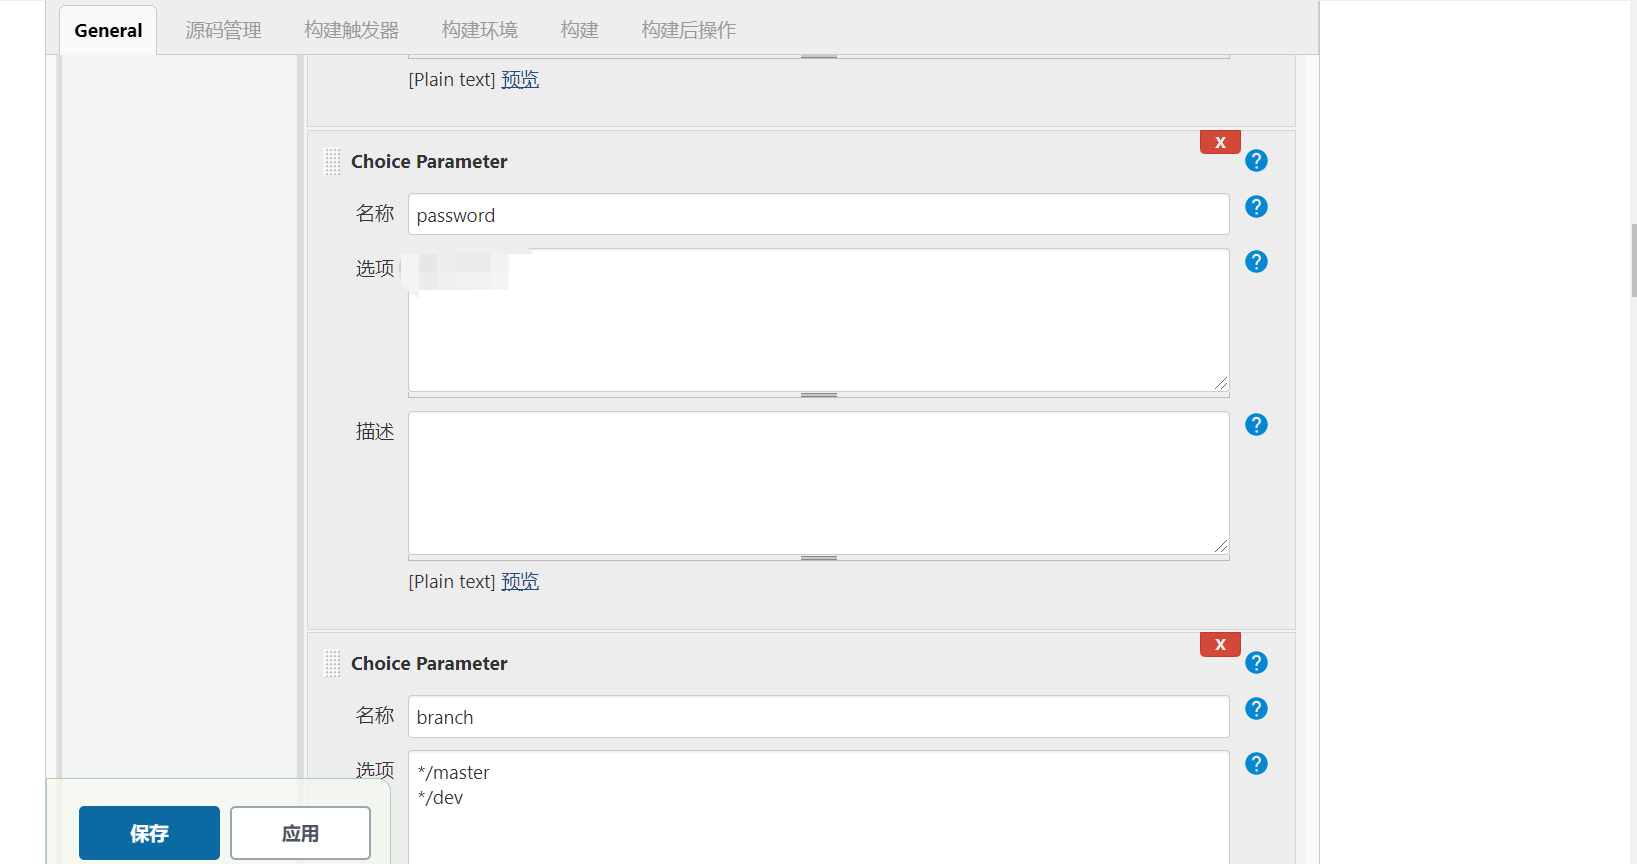This screenshot has width=1637, height=864.
Task: Open help for password description field
Action: click(1256, 425)
